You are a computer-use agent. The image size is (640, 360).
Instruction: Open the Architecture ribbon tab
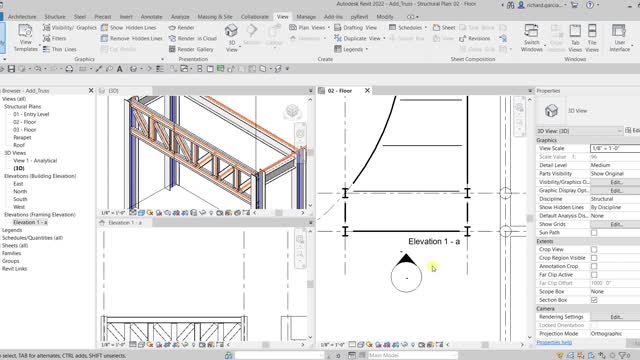point(22,17)
